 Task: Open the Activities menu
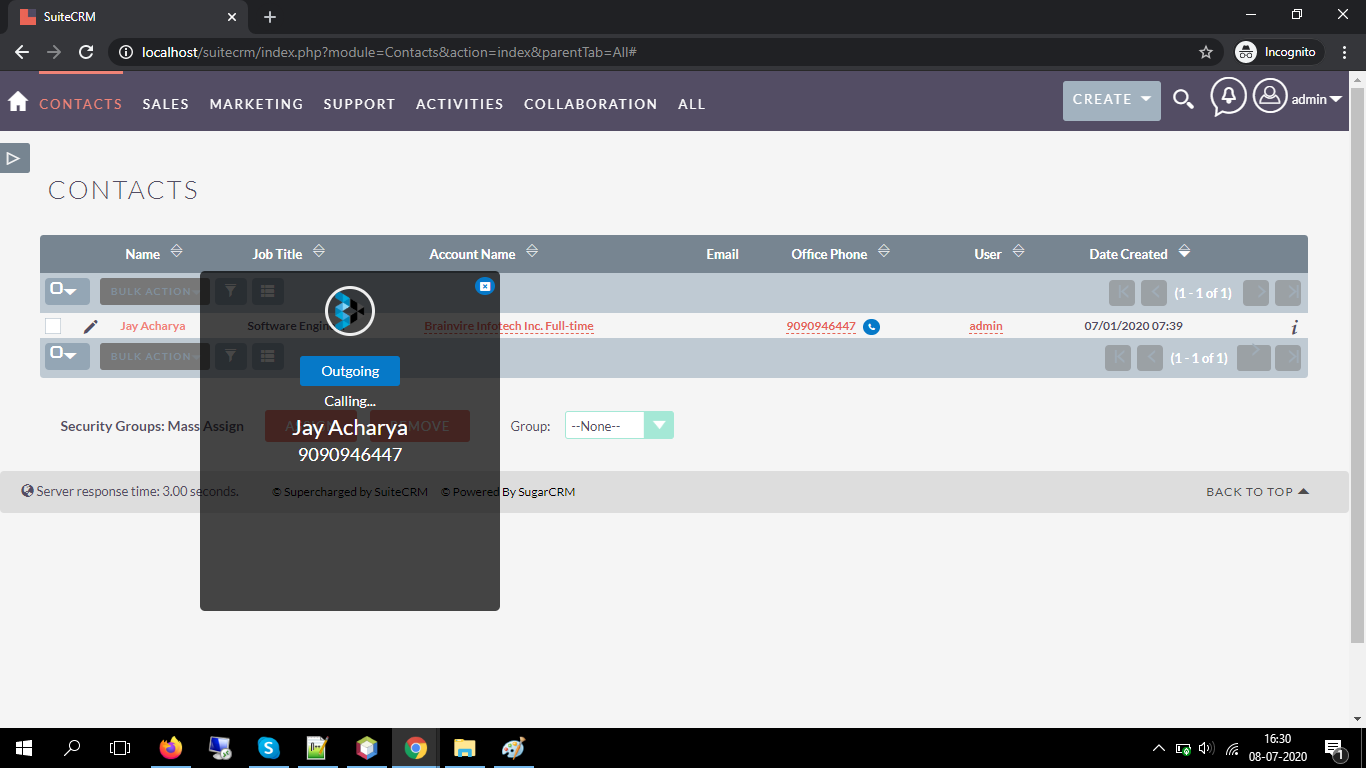460,104
